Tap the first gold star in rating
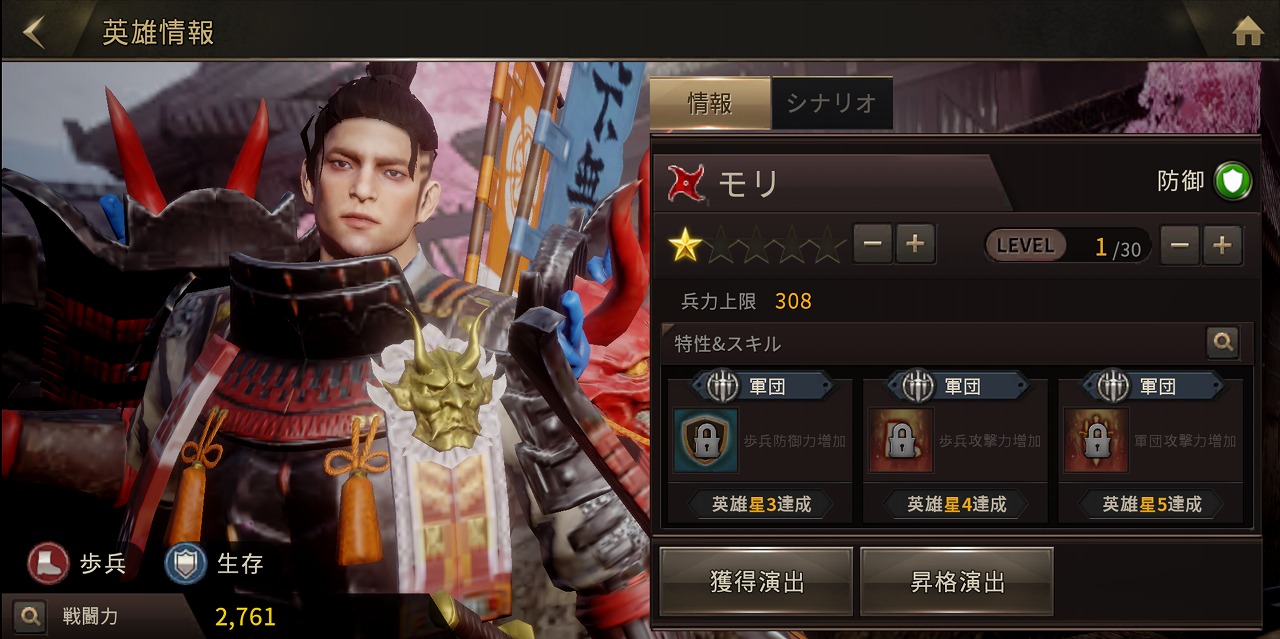Screen dimensions: 1280x639 tap(685, 244)
